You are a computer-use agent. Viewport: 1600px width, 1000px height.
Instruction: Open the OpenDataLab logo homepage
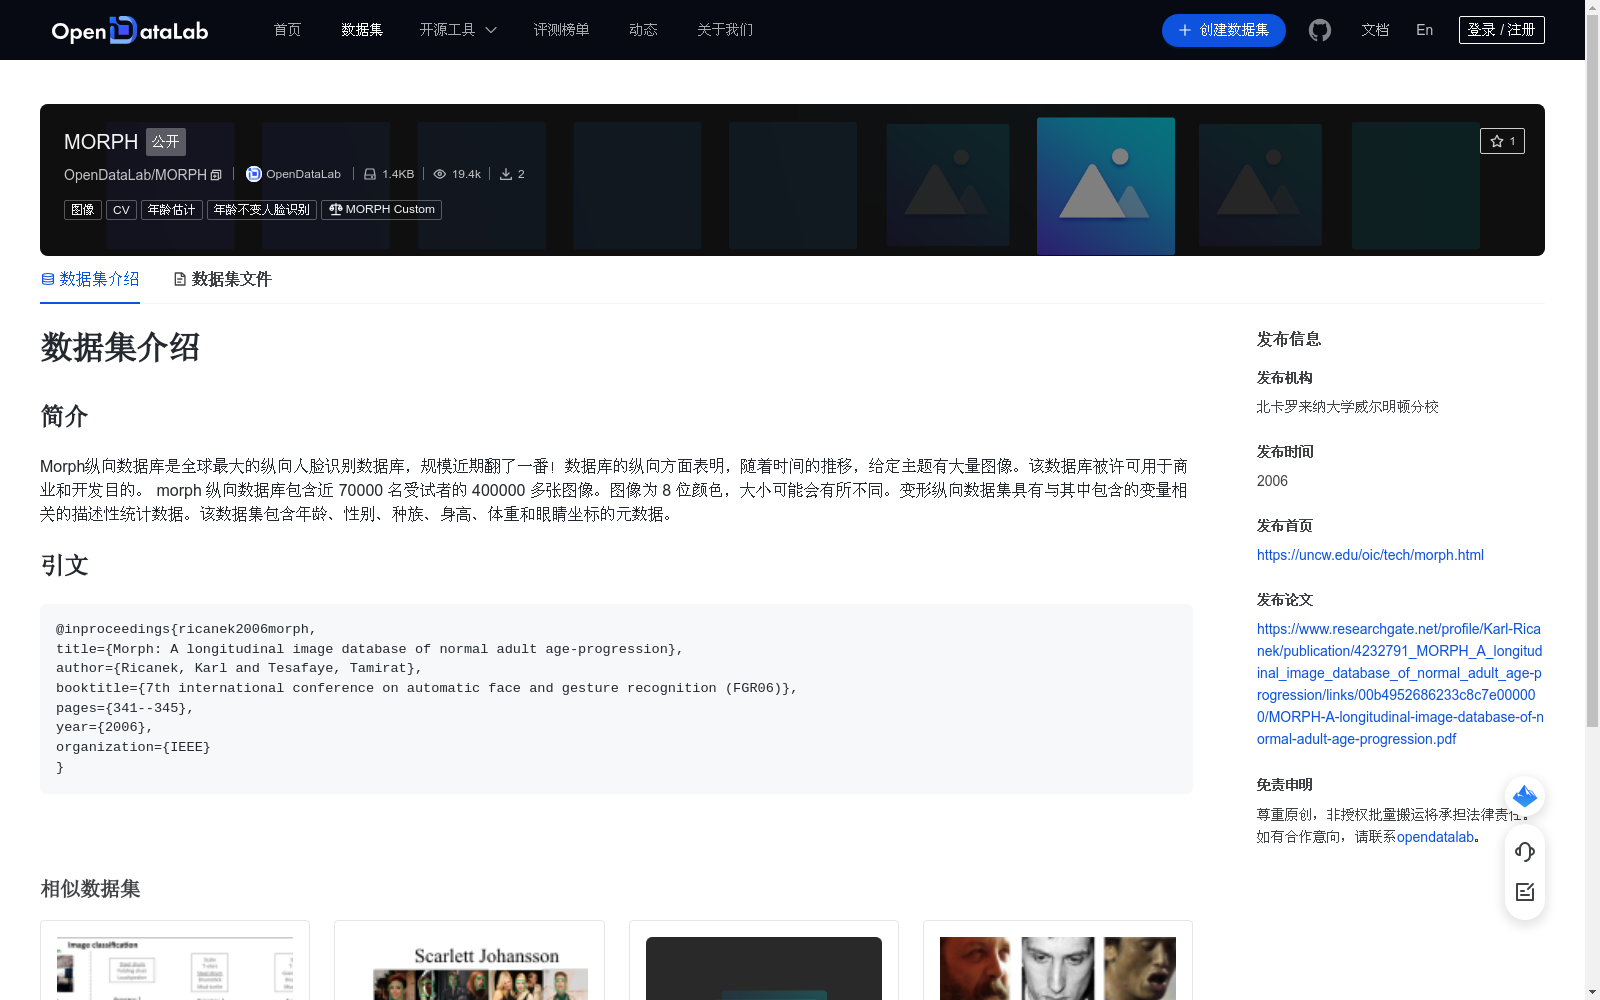pyautogui.click(x=130, y=30)
